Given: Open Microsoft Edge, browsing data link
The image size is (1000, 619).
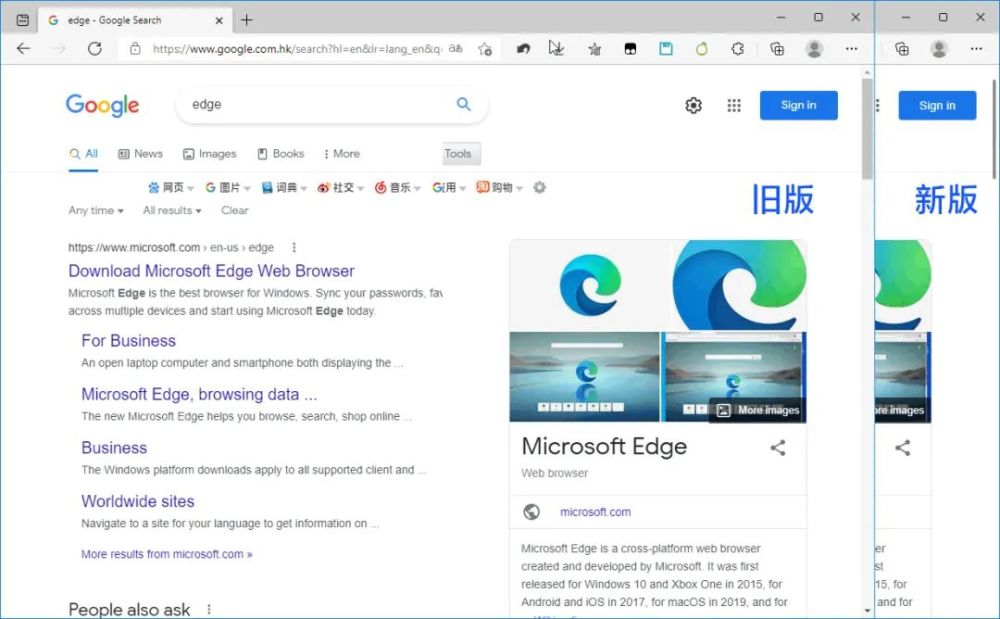Looking at the screenshot, I should [199, 394].
